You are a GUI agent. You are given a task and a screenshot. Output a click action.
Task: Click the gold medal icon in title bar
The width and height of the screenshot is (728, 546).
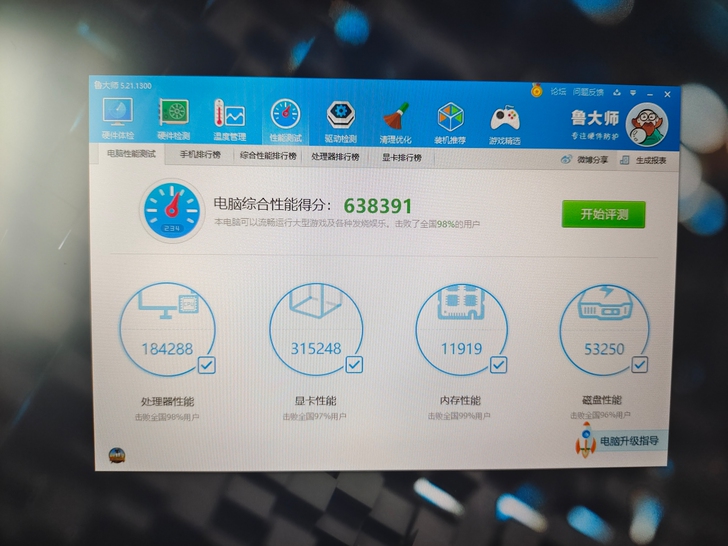536,90
